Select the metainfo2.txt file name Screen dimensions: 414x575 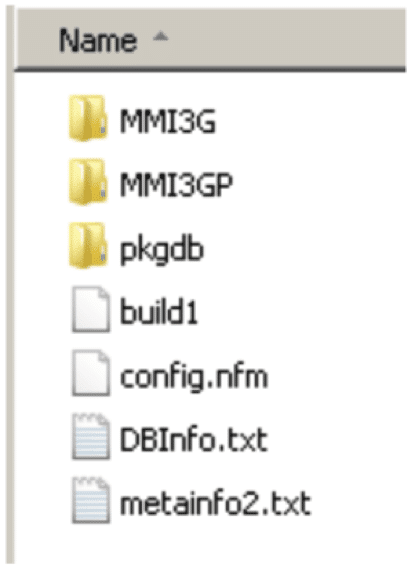(216, 503)
